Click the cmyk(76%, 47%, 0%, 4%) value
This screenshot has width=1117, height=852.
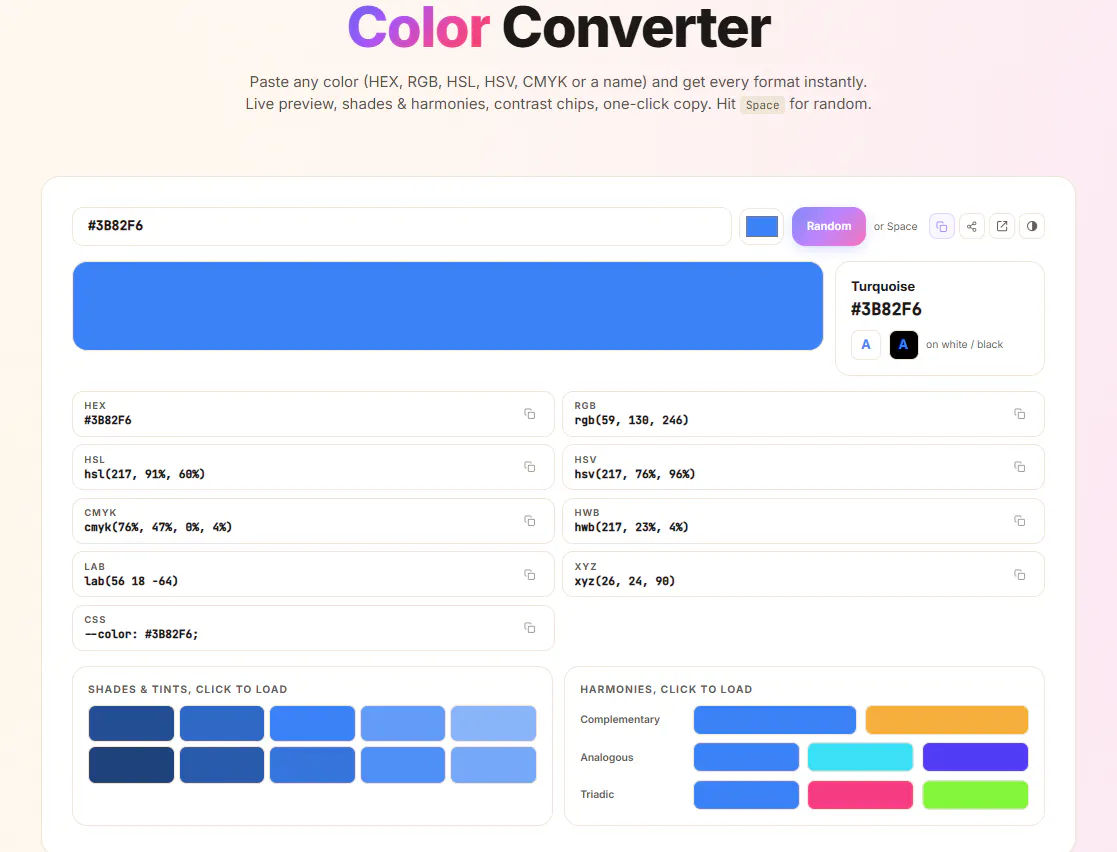[158, 527]
